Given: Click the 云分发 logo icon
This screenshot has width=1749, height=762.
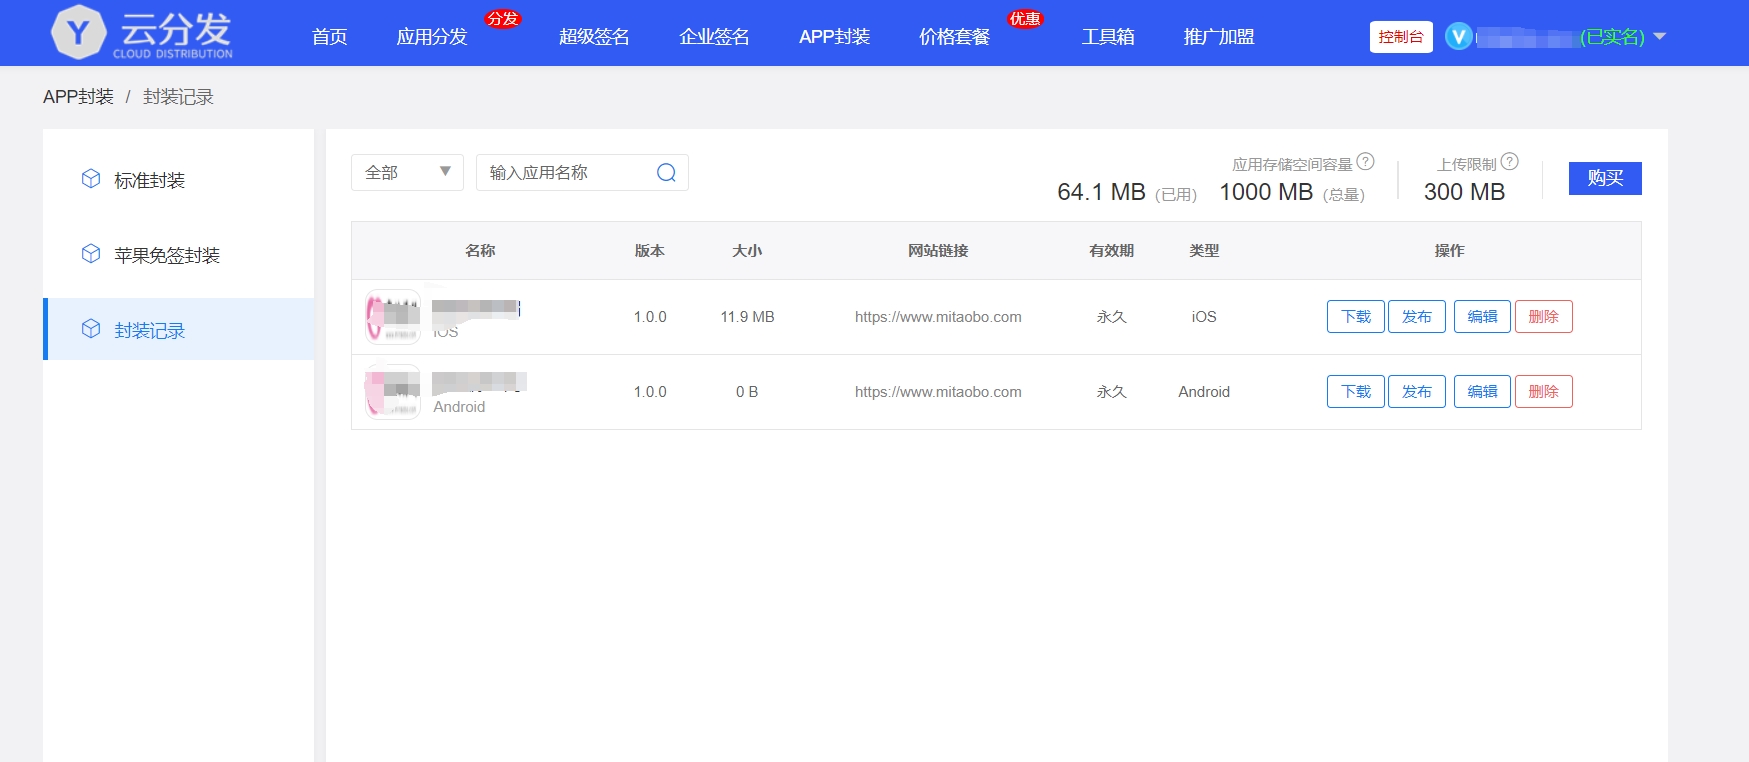Looking at the screenshot, I should [78, 33].
